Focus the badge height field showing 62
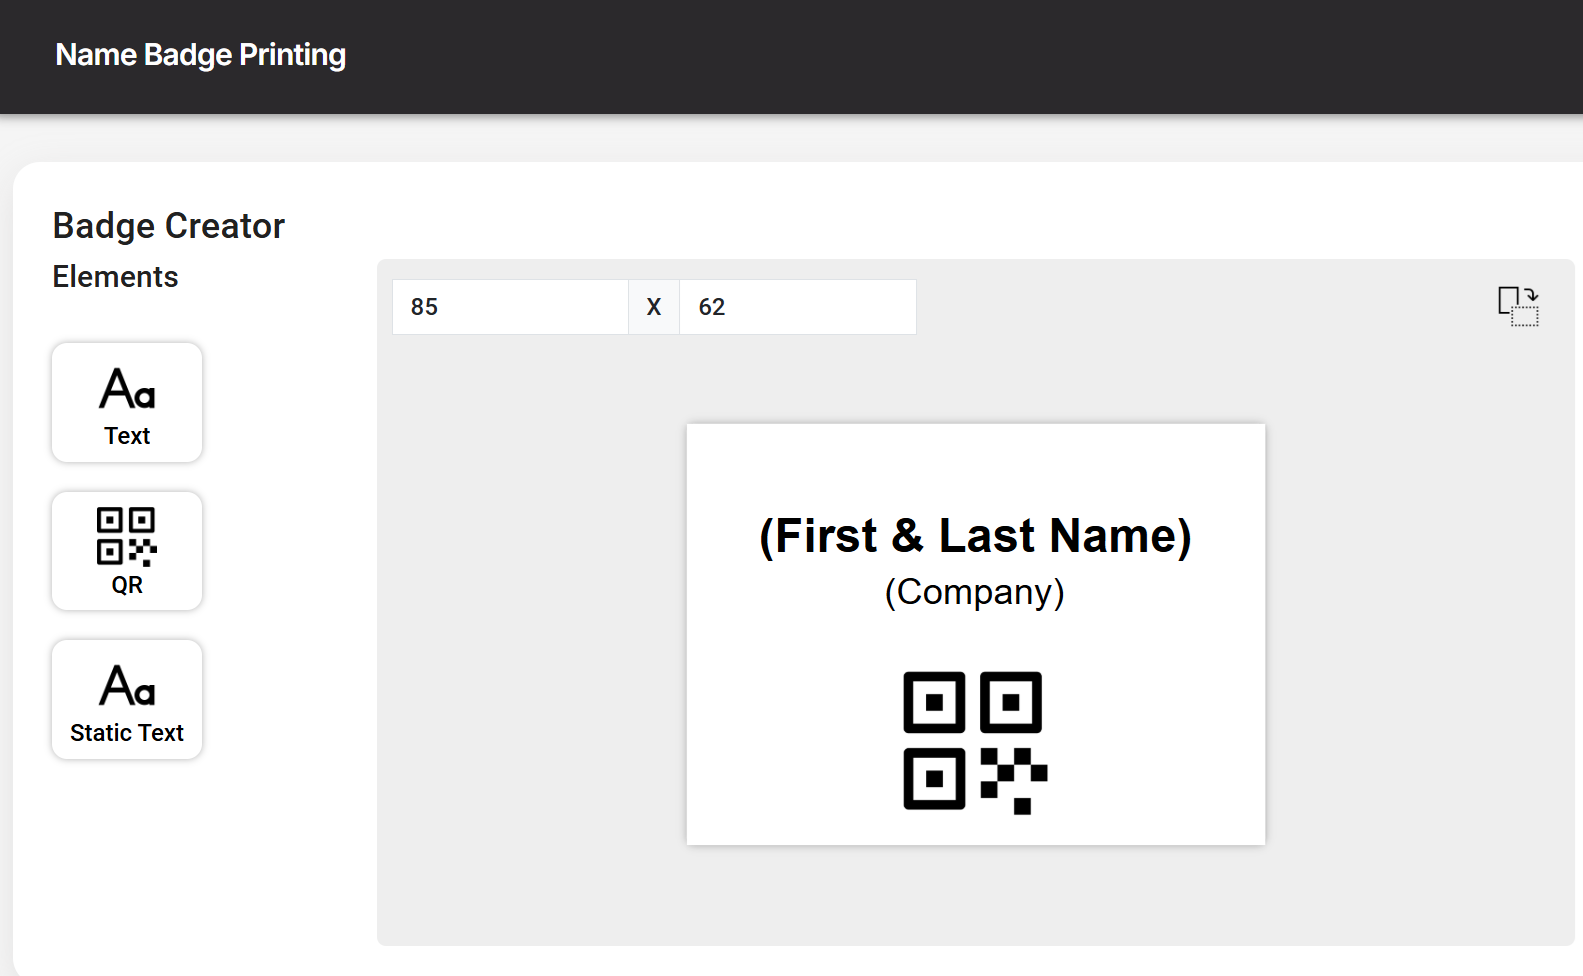 (797, 307)
